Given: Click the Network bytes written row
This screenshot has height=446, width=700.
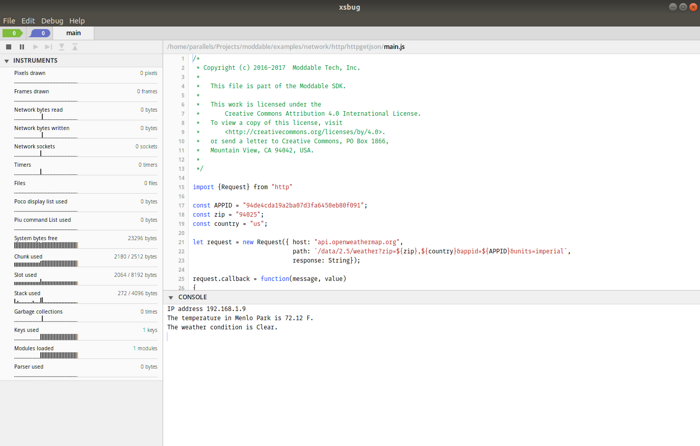Looking at the screenshot, I should [85, 131].
